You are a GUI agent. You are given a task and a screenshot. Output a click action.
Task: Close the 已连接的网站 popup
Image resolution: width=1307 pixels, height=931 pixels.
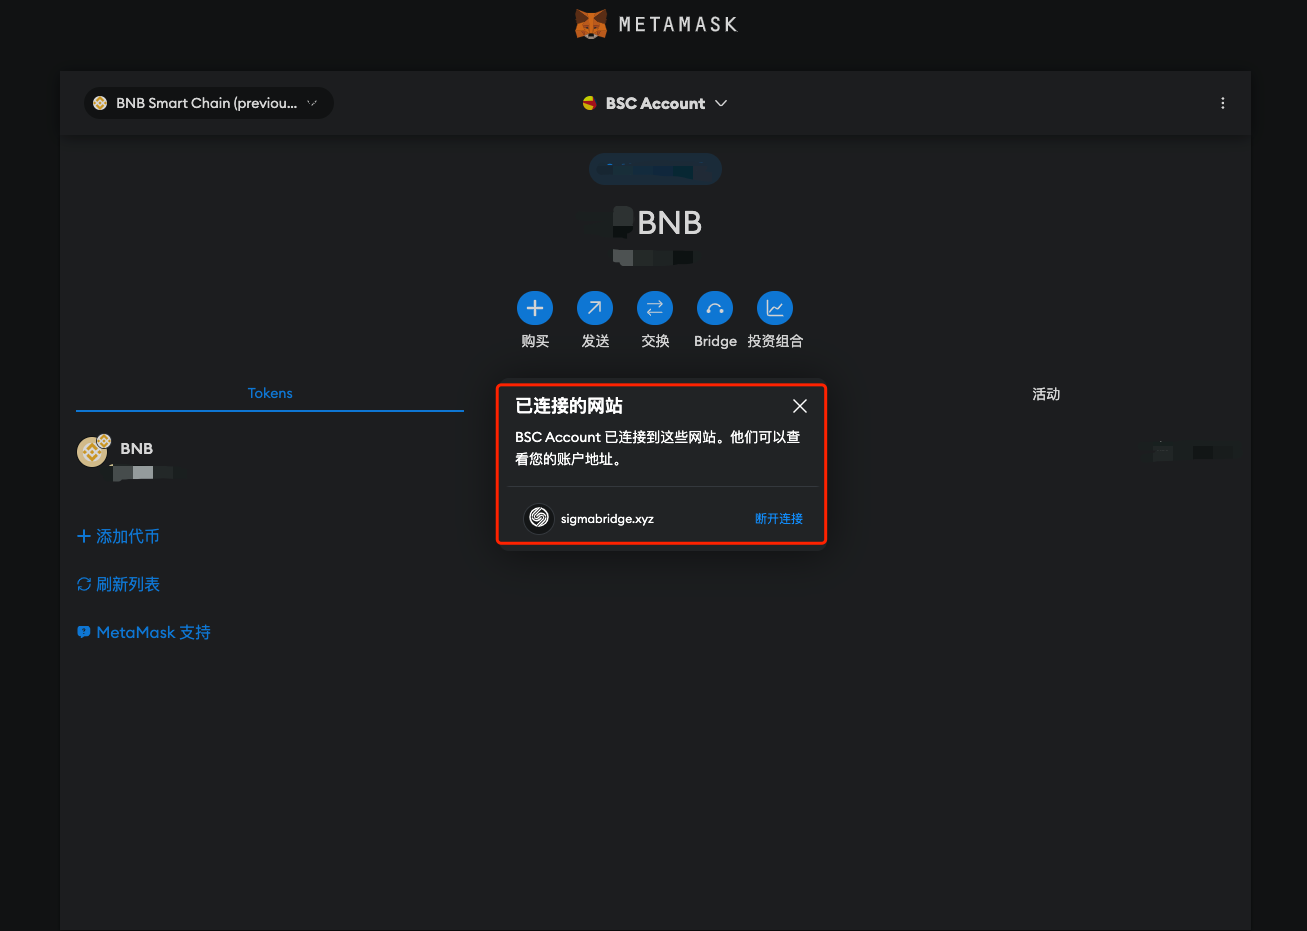pyautogui.click(x=799, y=406)
